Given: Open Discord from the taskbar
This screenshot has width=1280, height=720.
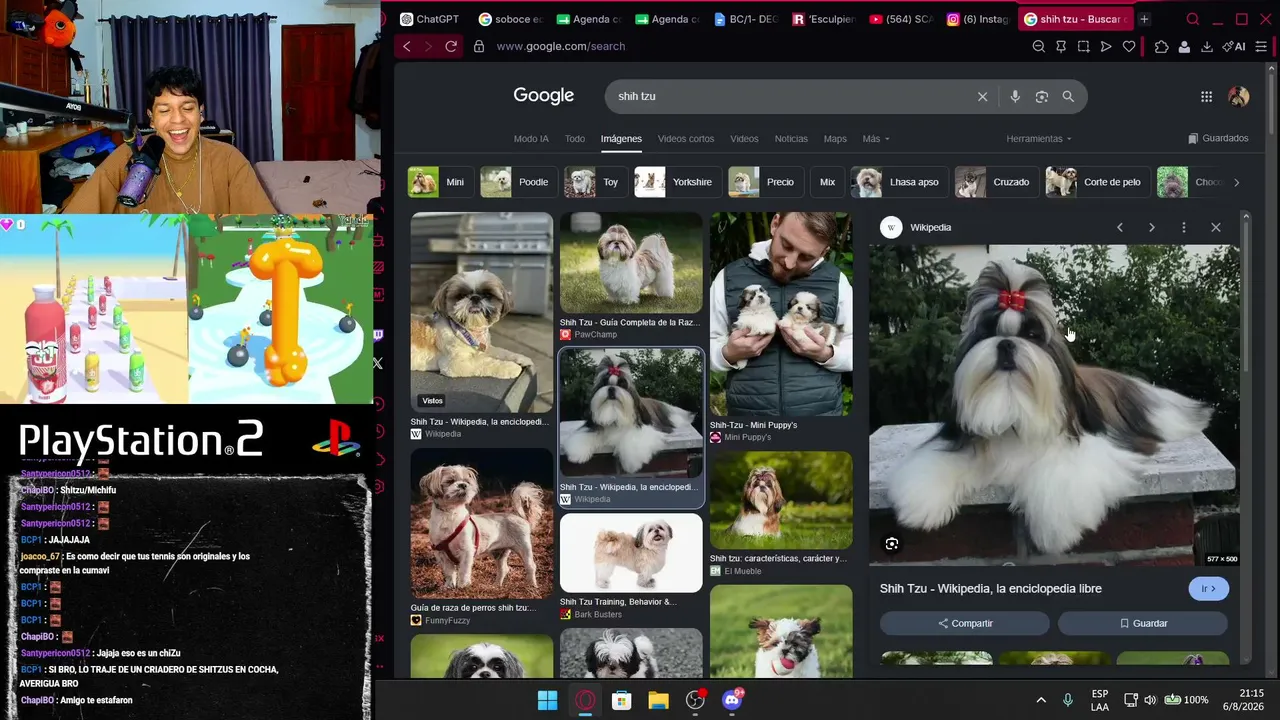Looking at the screenshot, I should click(x=732, y=699).
